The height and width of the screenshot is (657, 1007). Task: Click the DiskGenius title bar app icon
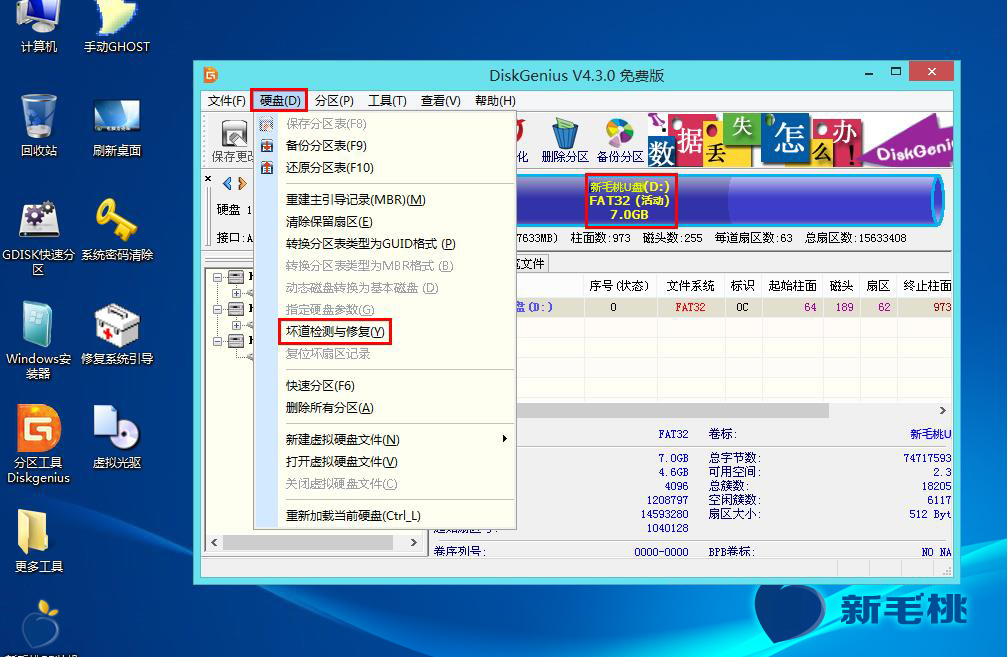pyautogui.click(x=211, y=75)
